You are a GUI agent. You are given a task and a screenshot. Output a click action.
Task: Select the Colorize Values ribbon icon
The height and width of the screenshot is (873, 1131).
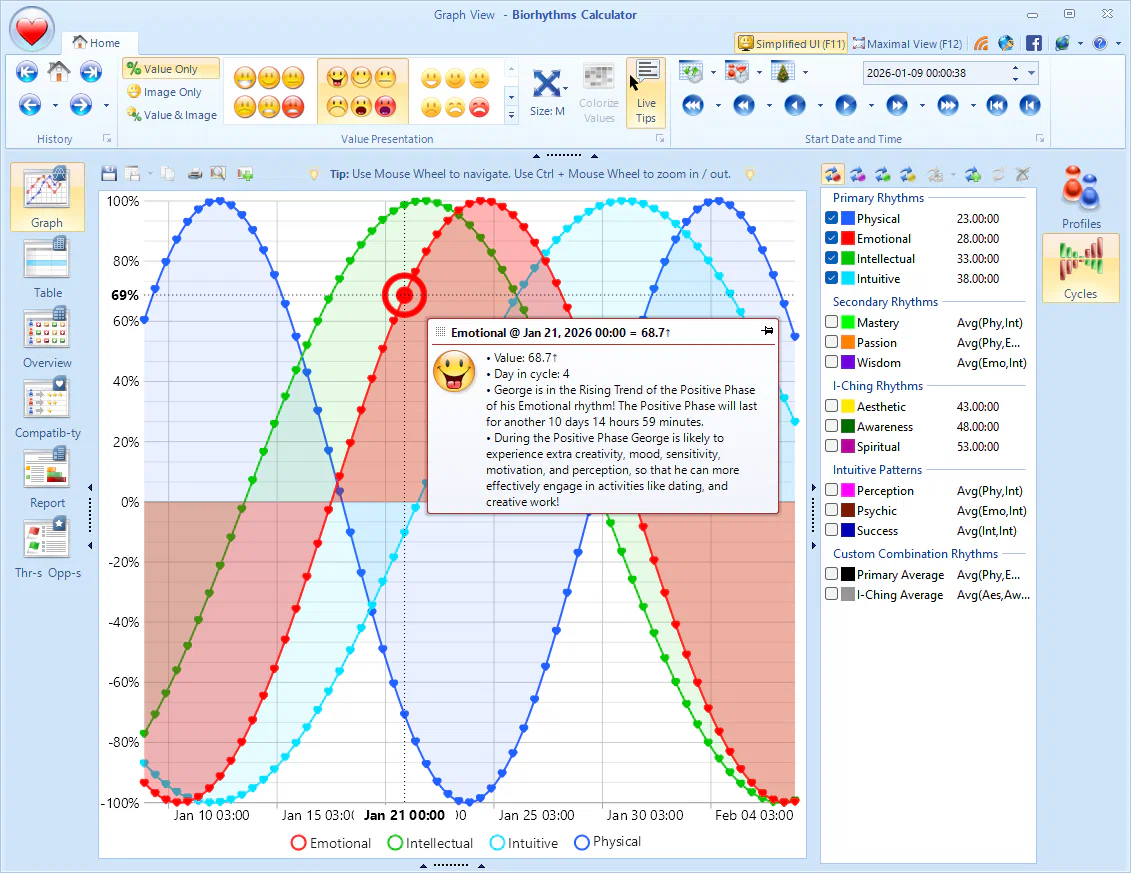click(x=598, y=90)
